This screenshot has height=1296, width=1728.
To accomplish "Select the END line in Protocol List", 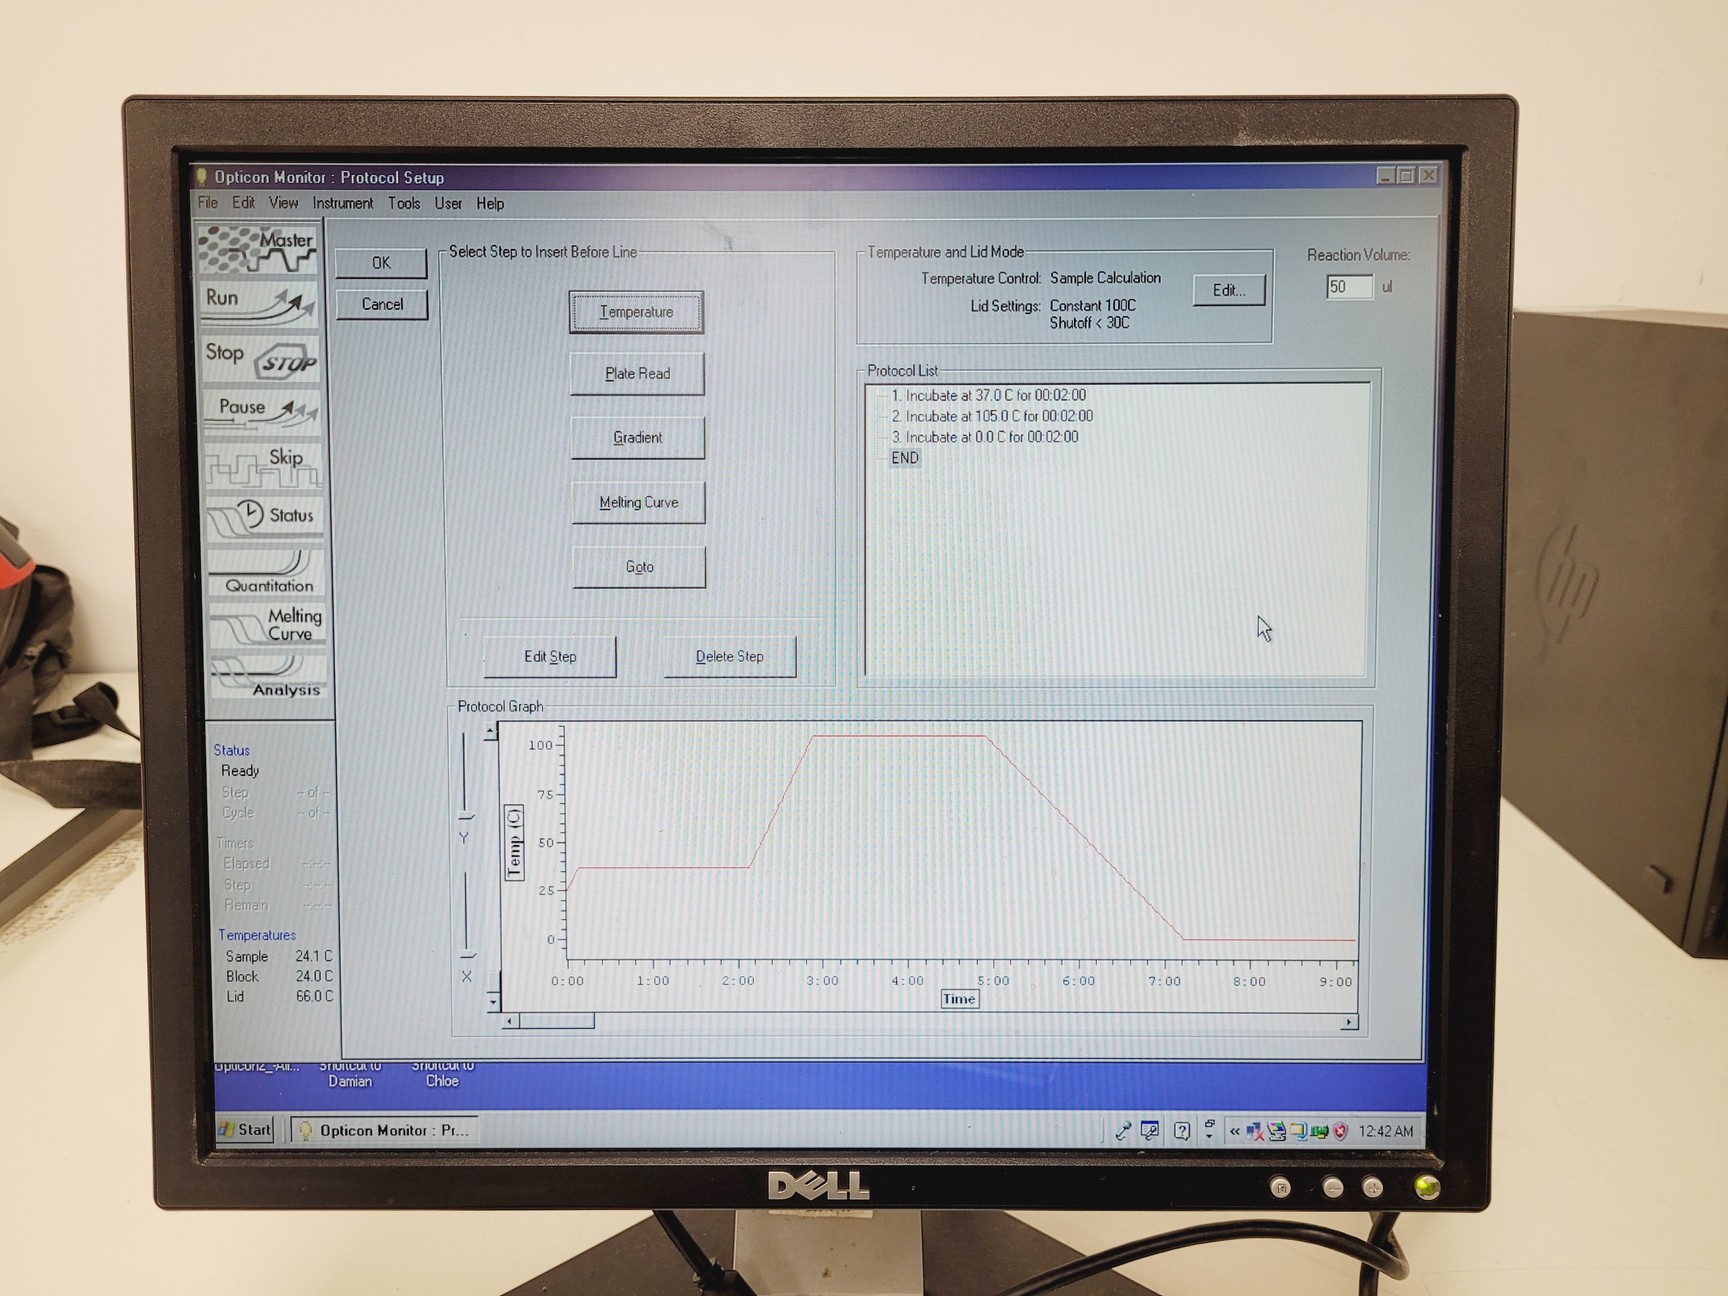I will [905, 458].
